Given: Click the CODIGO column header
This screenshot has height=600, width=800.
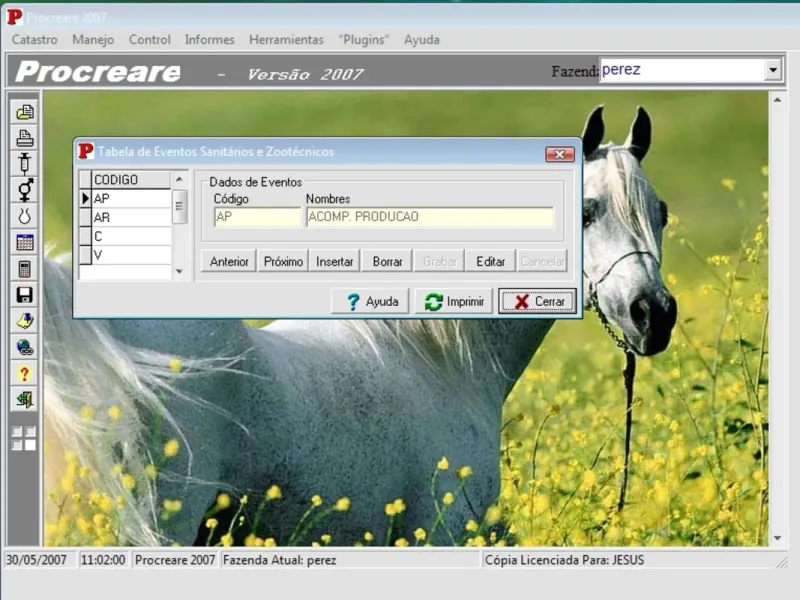Looking at the screenshot, I should tap(131, 180).
